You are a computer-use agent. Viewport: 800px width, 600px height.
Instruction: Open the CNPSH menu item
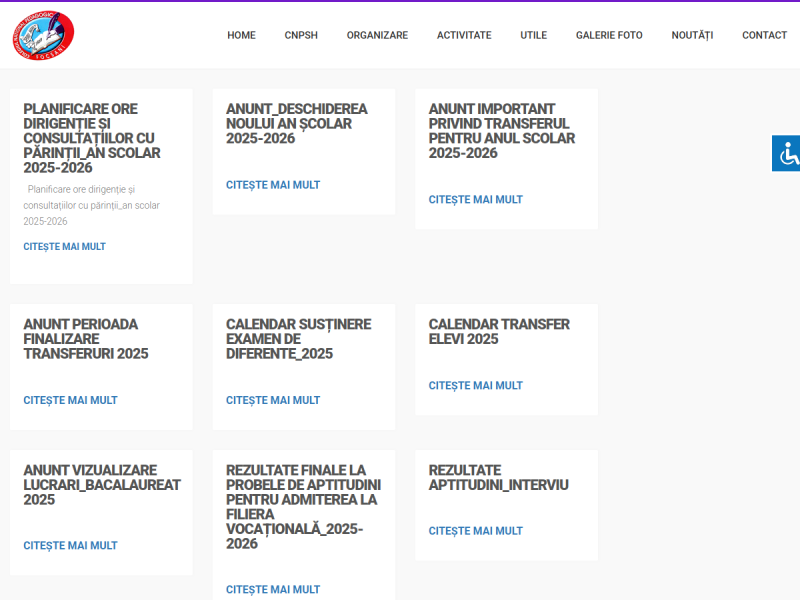click(301, 35)
